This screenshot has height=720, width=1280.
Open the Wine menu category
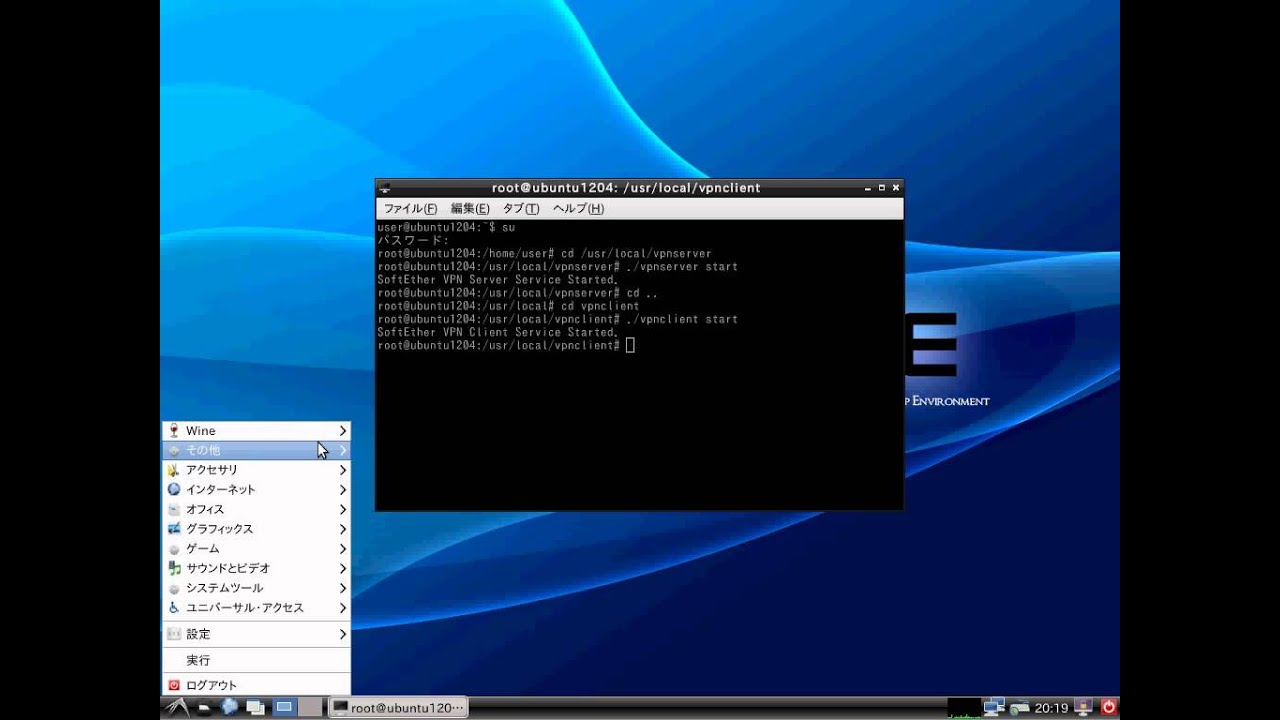(256, 431)
